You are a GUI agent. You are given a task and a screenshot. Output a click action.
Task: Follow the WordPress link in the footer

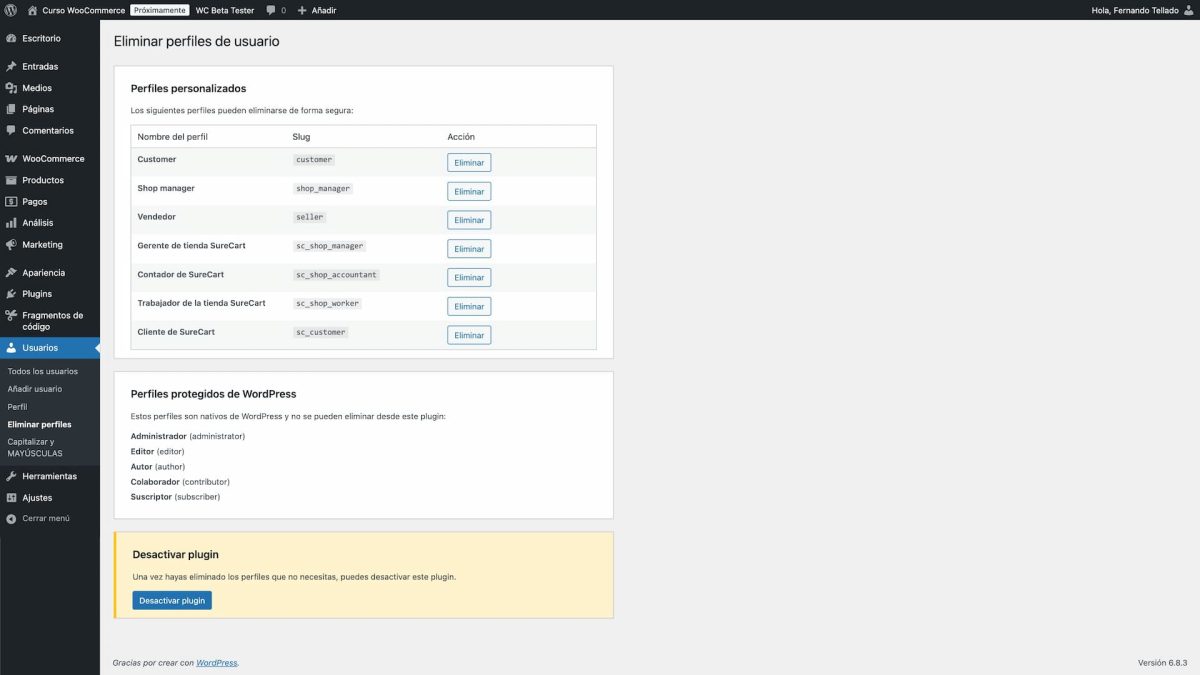click(216, 661)
